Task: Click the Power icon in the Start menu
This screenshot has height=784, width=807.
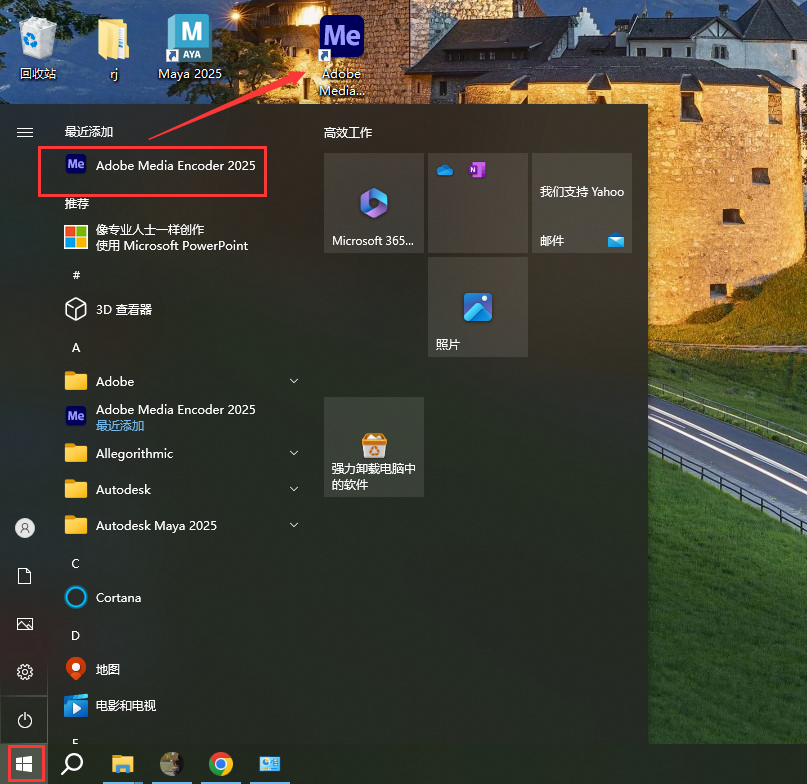Action: click(x=24, y=719)
